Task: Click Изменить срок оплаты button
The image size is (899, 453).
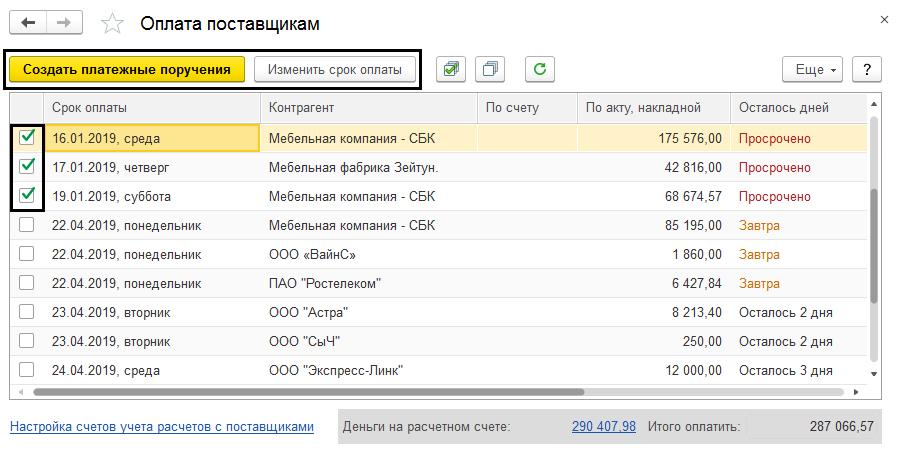Action: click(334, 69)
